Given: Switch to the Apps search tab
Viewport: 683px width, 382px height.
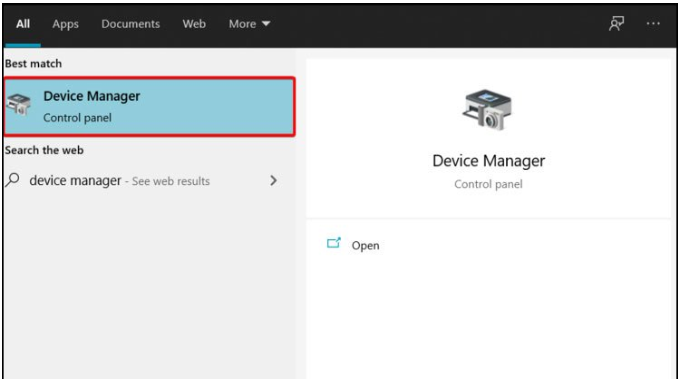Looking at the screenshot, I should (x=65, y=24).
